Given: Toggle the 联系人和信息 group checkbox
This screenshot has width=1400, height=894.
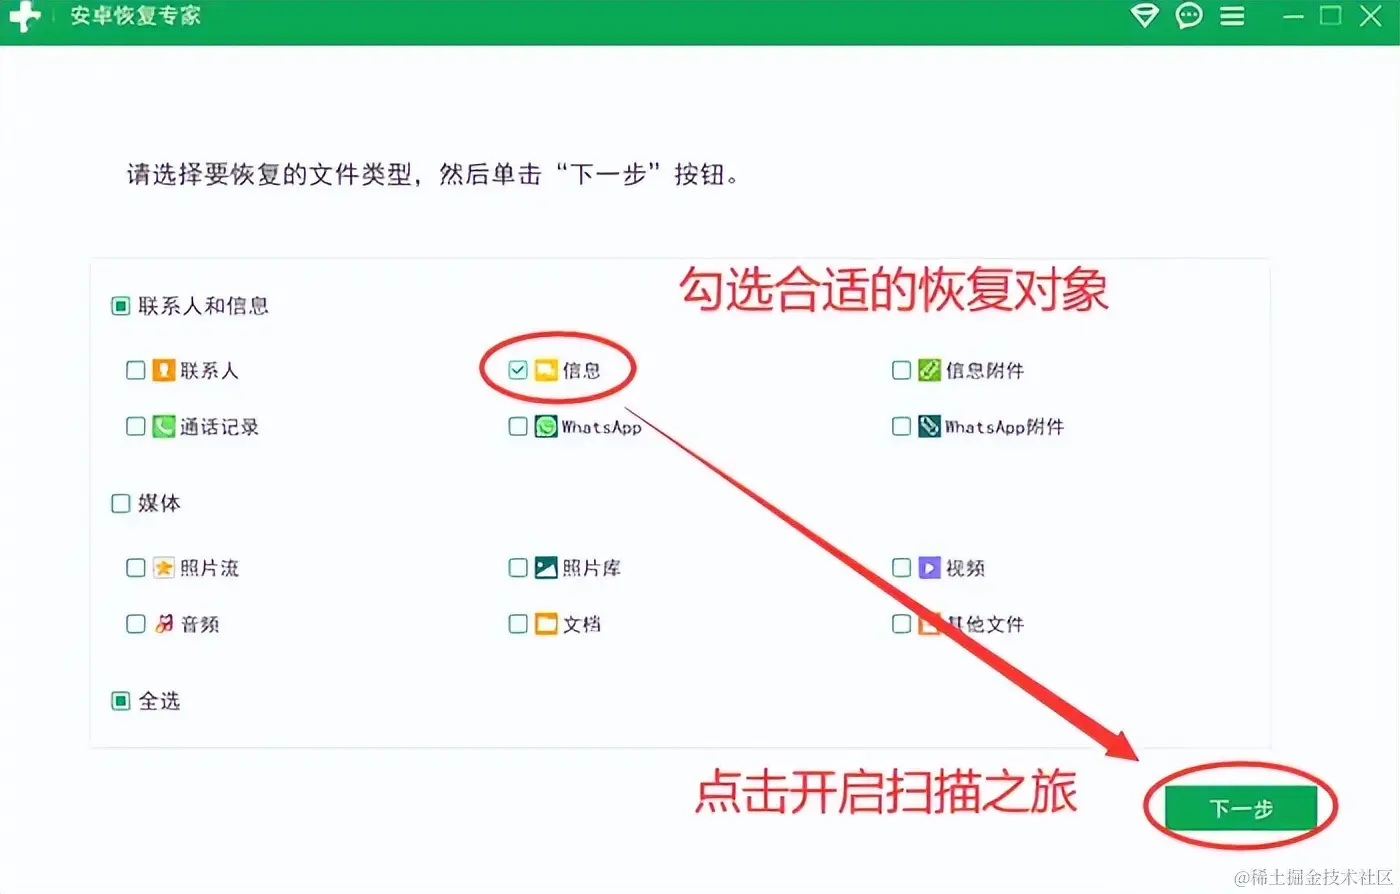Looking at the screenshot, I should point(120,306).
